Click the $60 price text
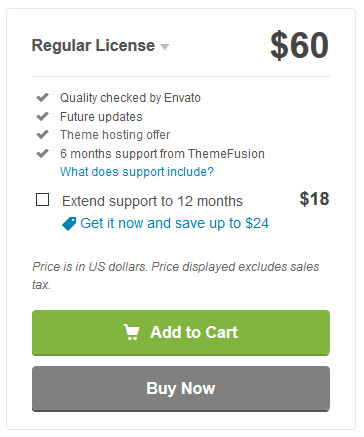 [299, 45]
